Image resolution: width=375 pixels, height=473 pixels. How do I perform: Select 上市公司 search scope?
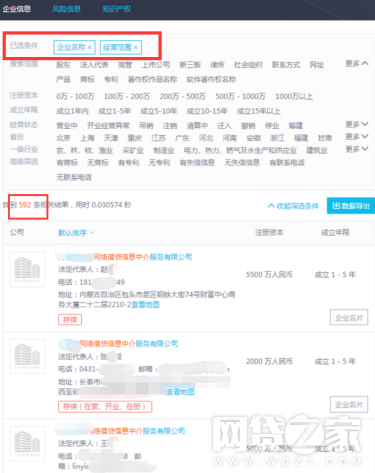[156, 65]
